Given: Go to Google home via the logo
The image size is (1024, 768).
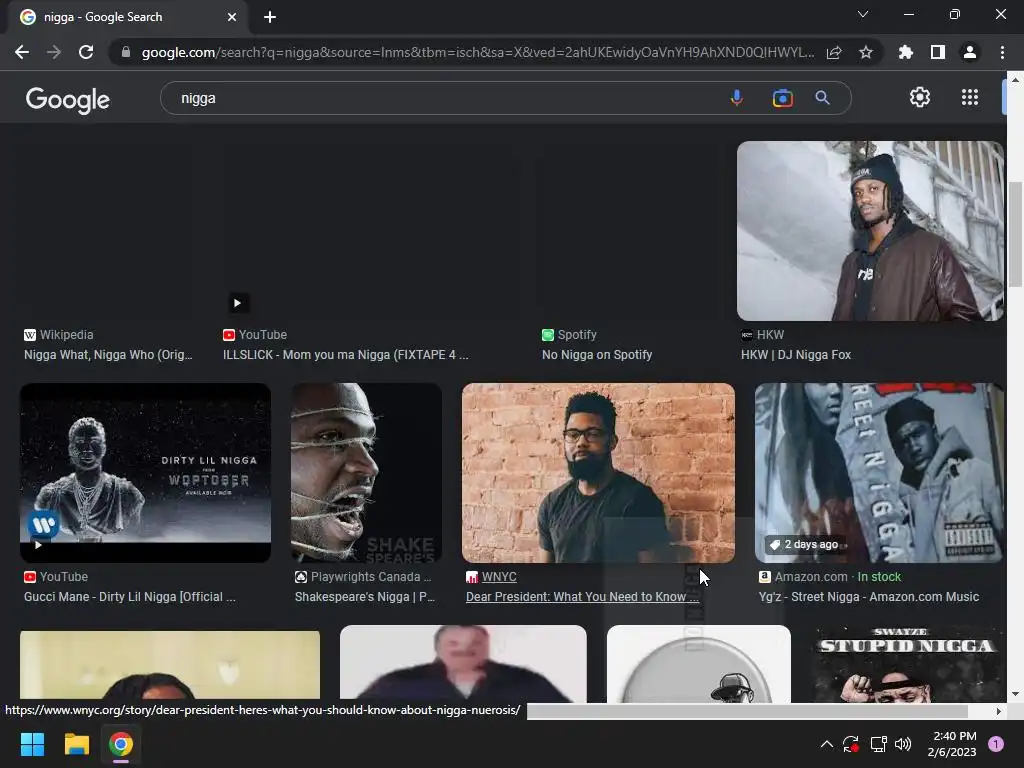Looking at the screenshot, I should pos(68,99).
